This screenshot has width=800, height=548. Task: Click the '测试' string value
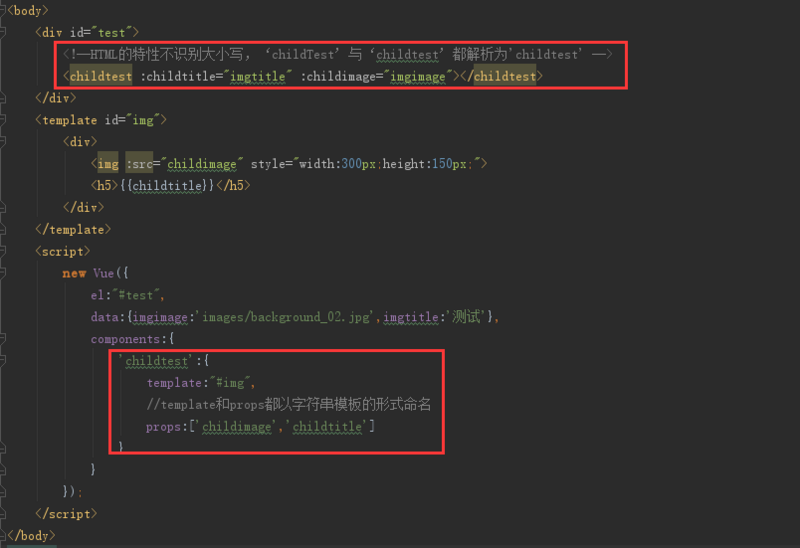tap(466, 317)
